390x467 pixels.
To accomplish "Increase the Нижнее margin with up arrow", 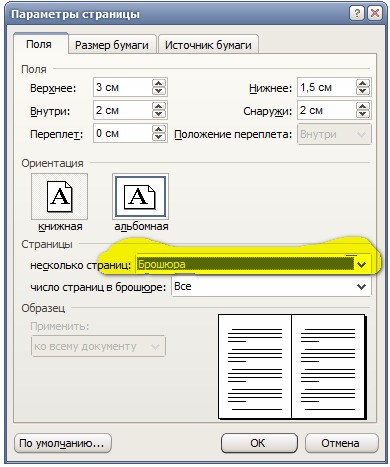I will 363,84.
